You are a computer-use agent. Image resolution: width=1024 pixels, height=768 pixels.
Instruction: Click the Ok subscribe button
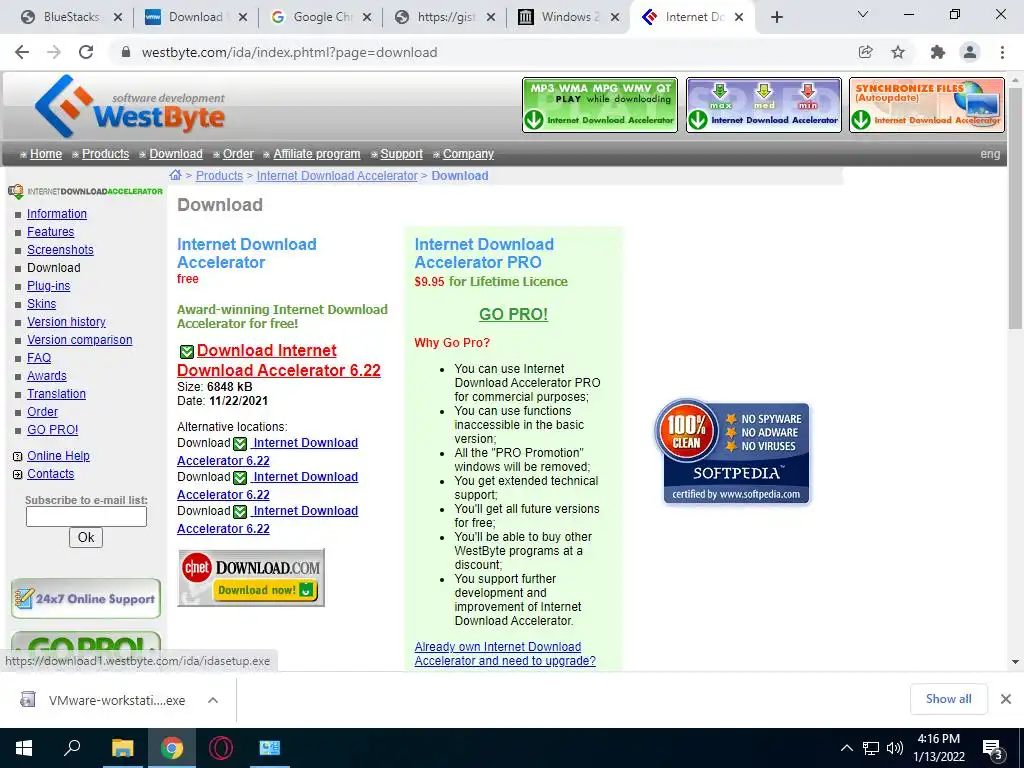click(x=86, y=537)
